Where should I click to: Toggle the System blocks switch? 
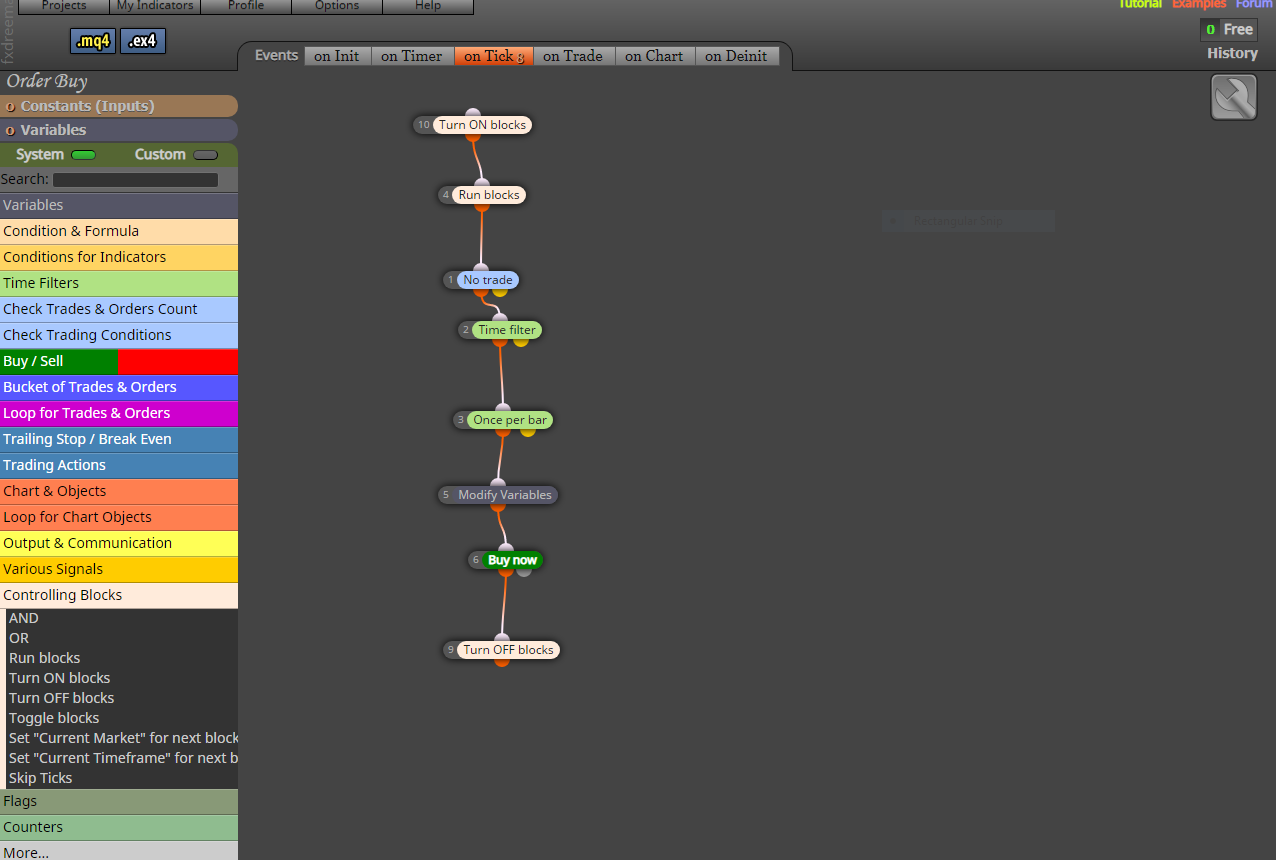(83, 155)
